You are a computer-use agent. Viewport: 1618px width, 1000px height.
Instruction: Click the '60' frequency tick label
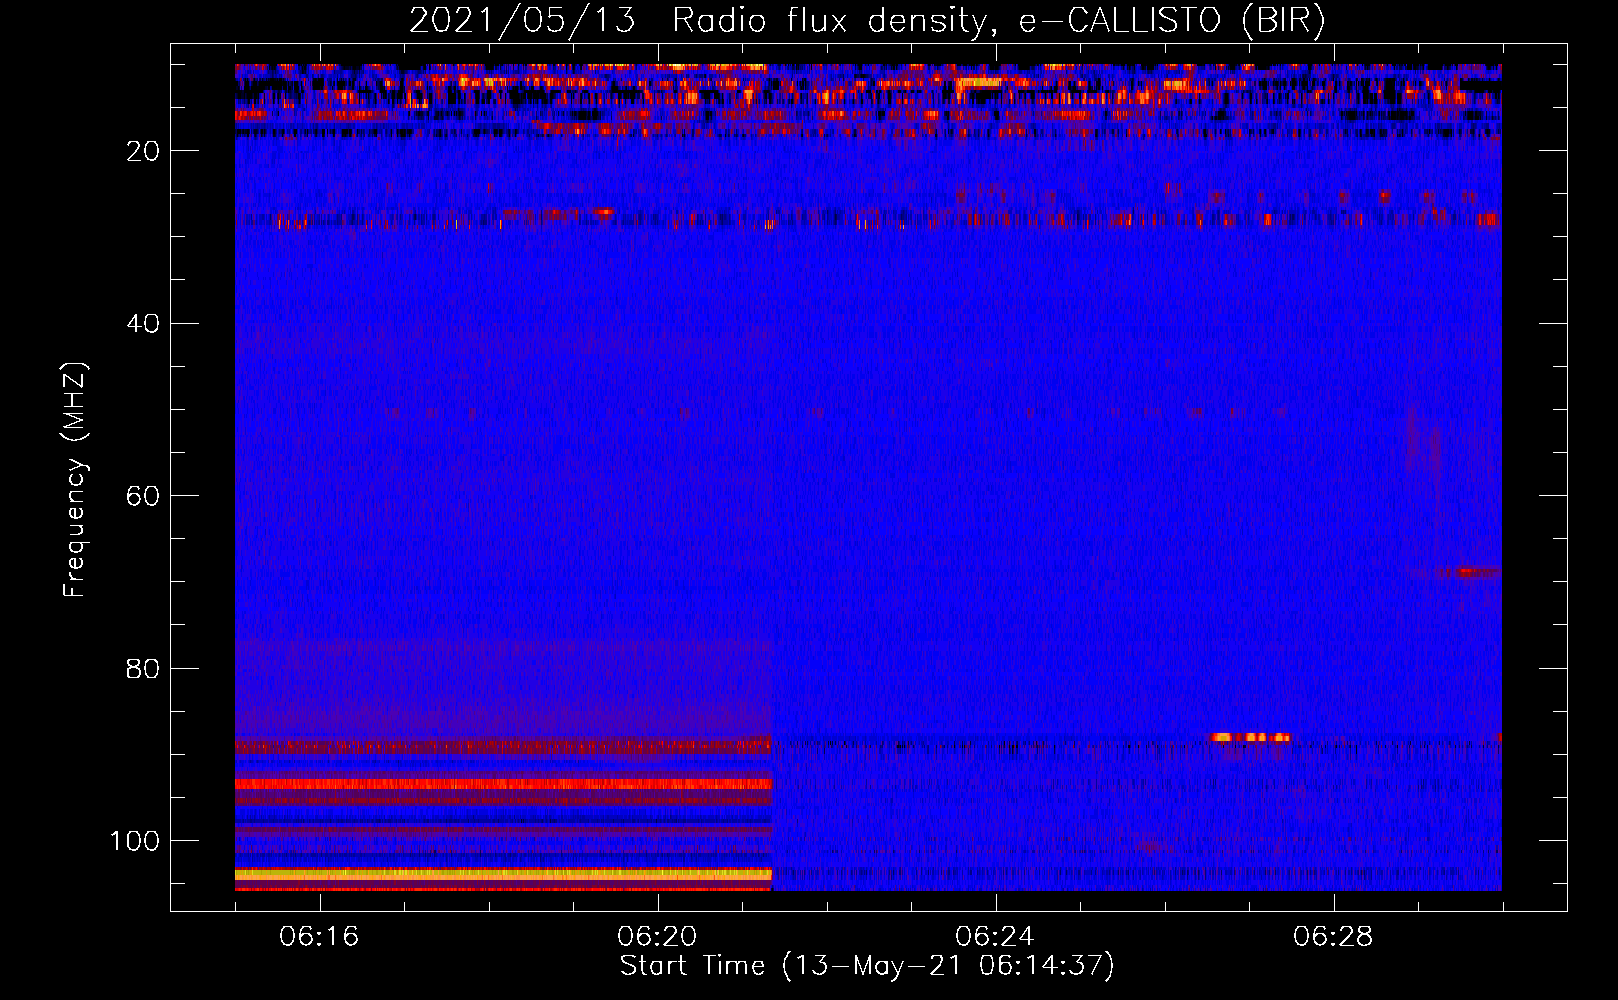[144, 496]
